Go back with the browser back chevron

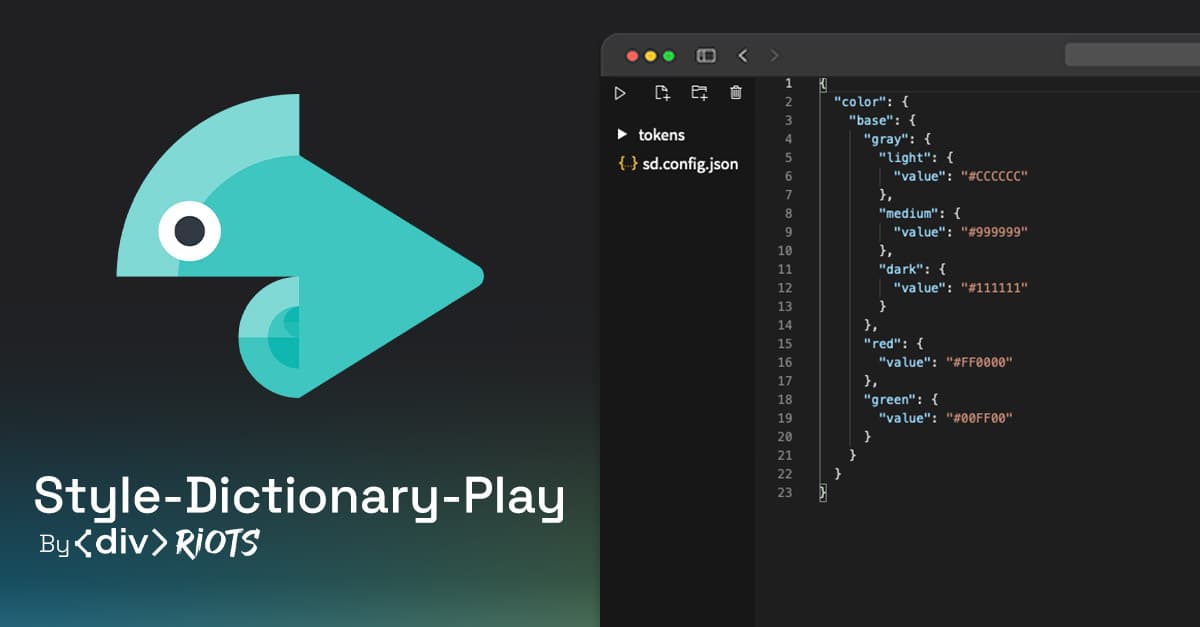coord(742,56)
